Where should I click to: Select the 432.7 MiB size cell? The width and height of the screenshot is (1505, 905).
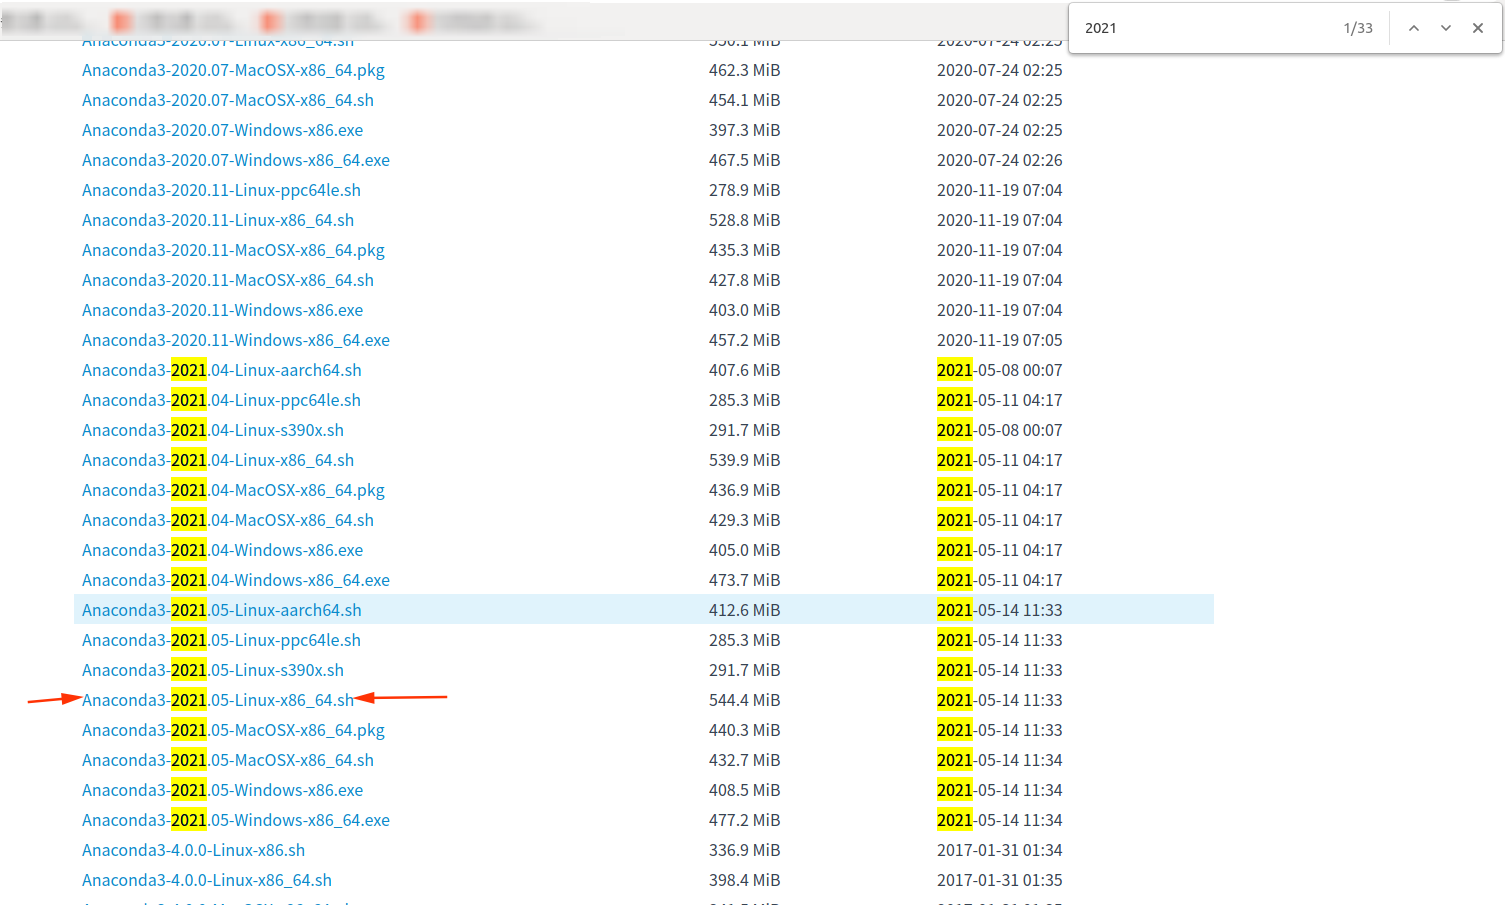pos(744,760)
